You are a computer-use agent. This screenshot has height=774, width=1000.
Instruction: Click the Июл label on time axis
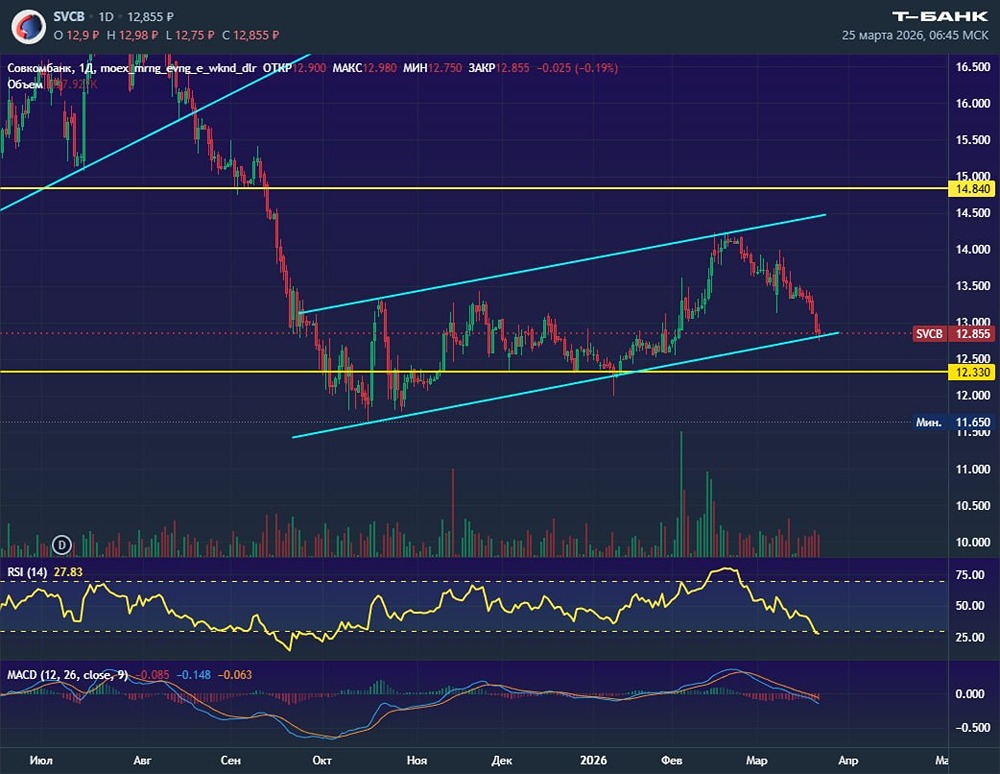(41, 761)
